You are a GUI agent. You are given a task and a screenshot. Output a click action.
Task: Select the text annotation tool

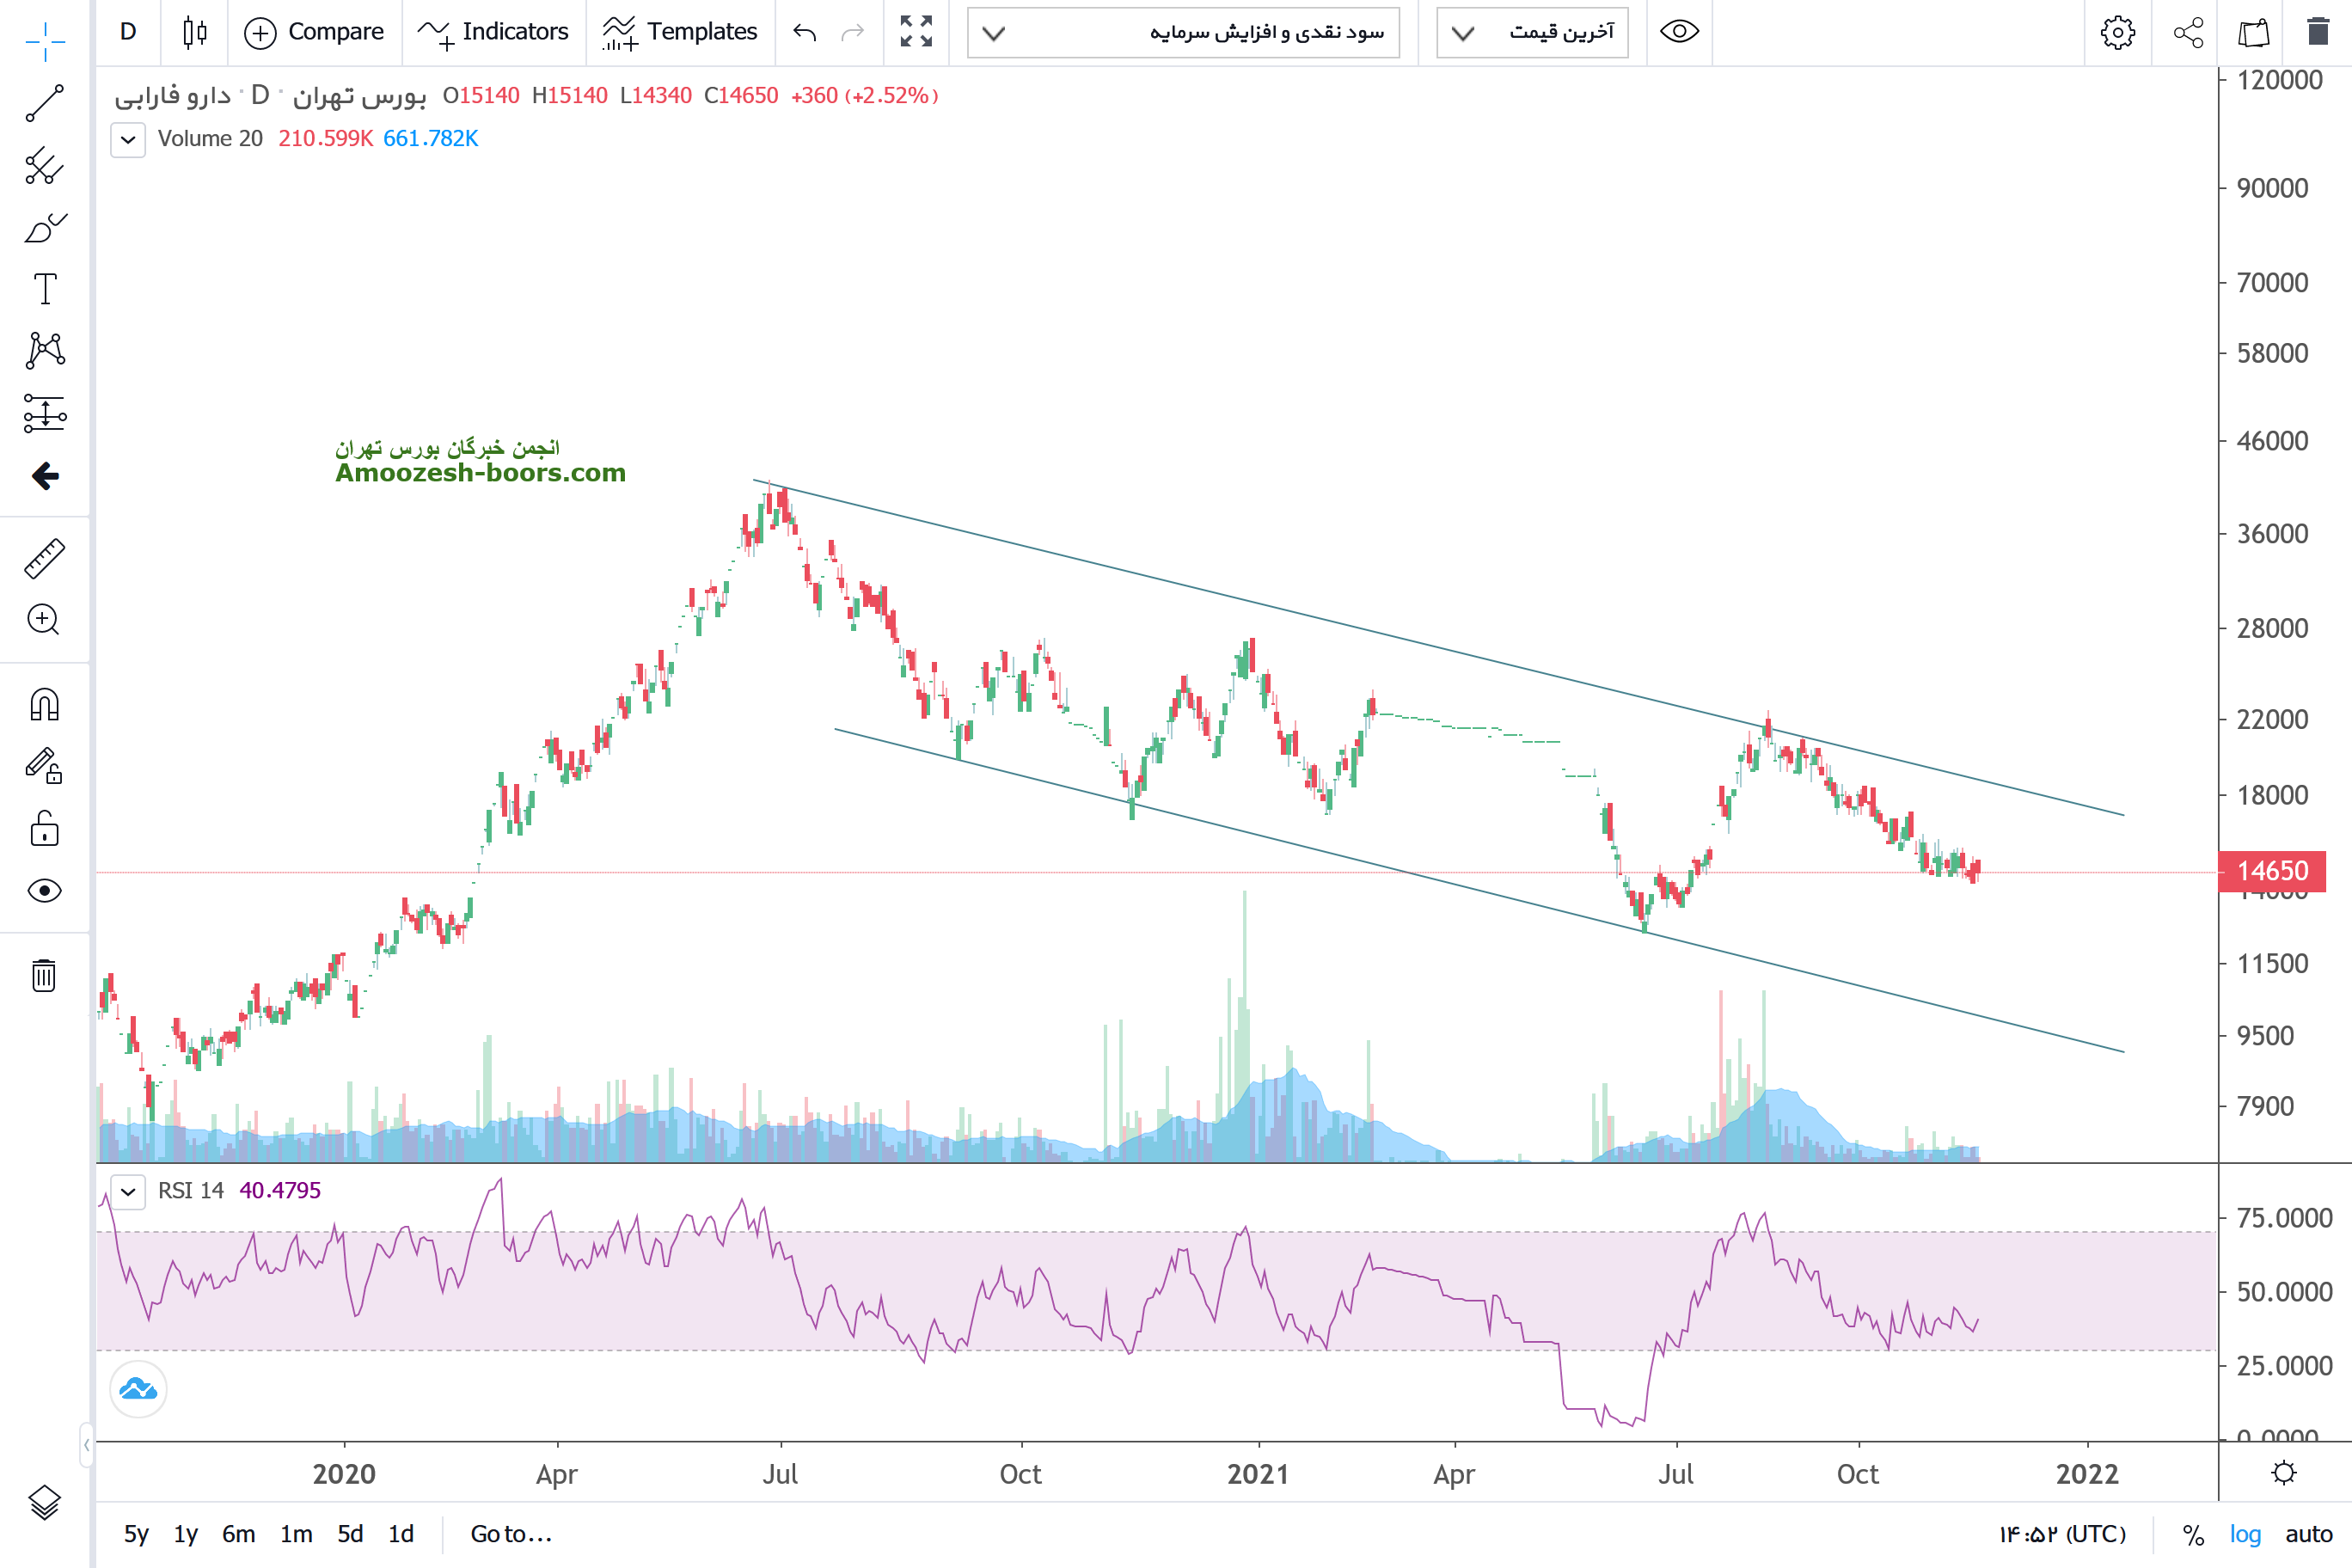44,289
